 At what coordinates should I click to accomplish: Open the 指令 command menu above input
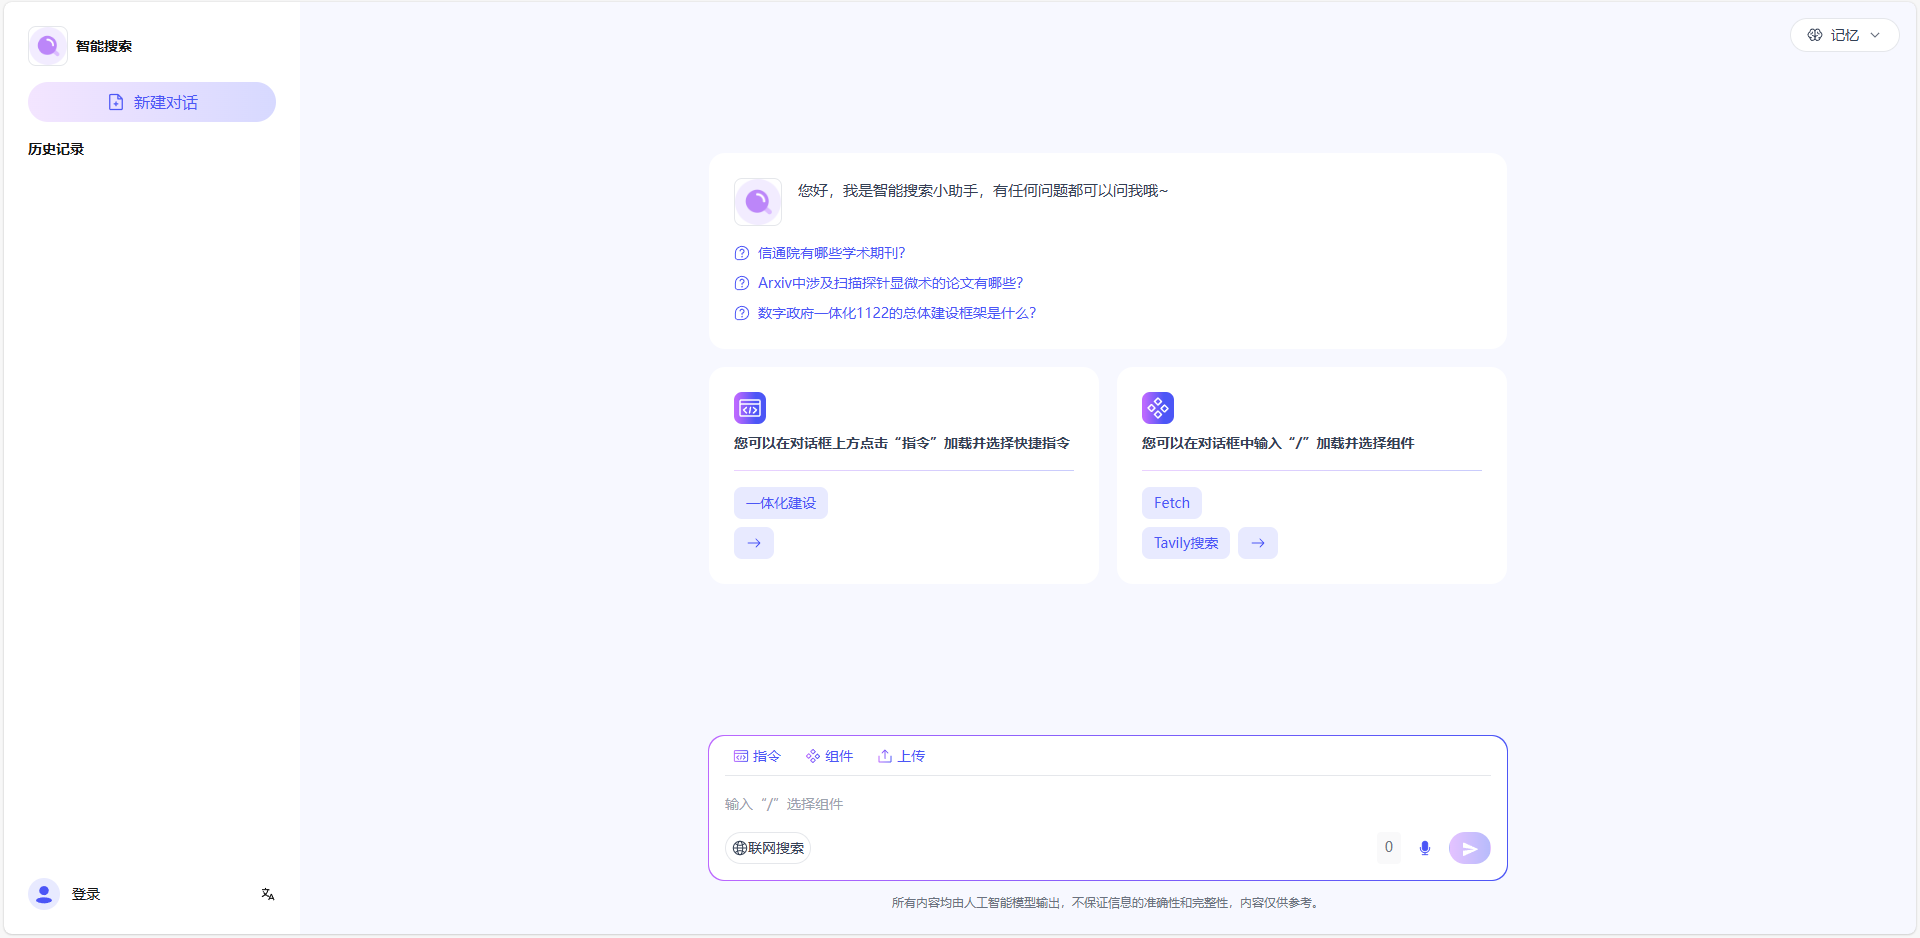pyautogui.click(x=757, y=756)
